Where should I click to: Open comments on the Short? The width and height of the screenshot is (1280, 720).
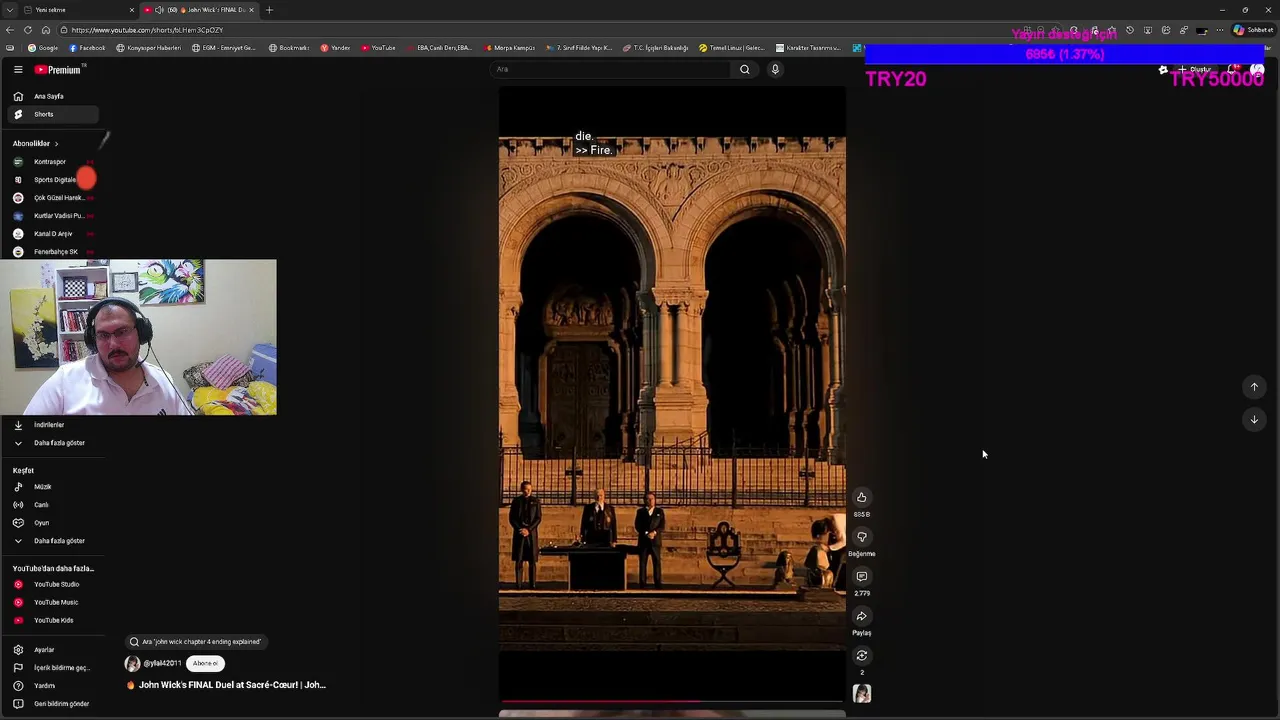coord(861,576)
